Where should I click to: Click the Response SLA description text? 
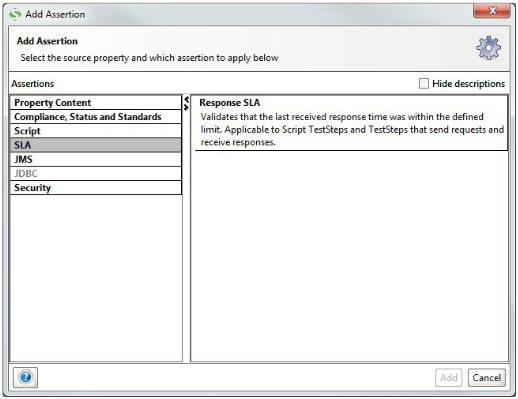352,130
